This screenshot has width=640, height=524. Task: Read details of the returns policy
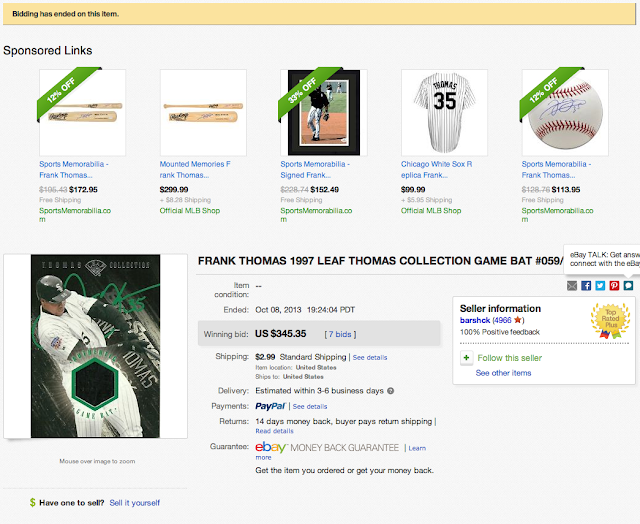(275, 431)
